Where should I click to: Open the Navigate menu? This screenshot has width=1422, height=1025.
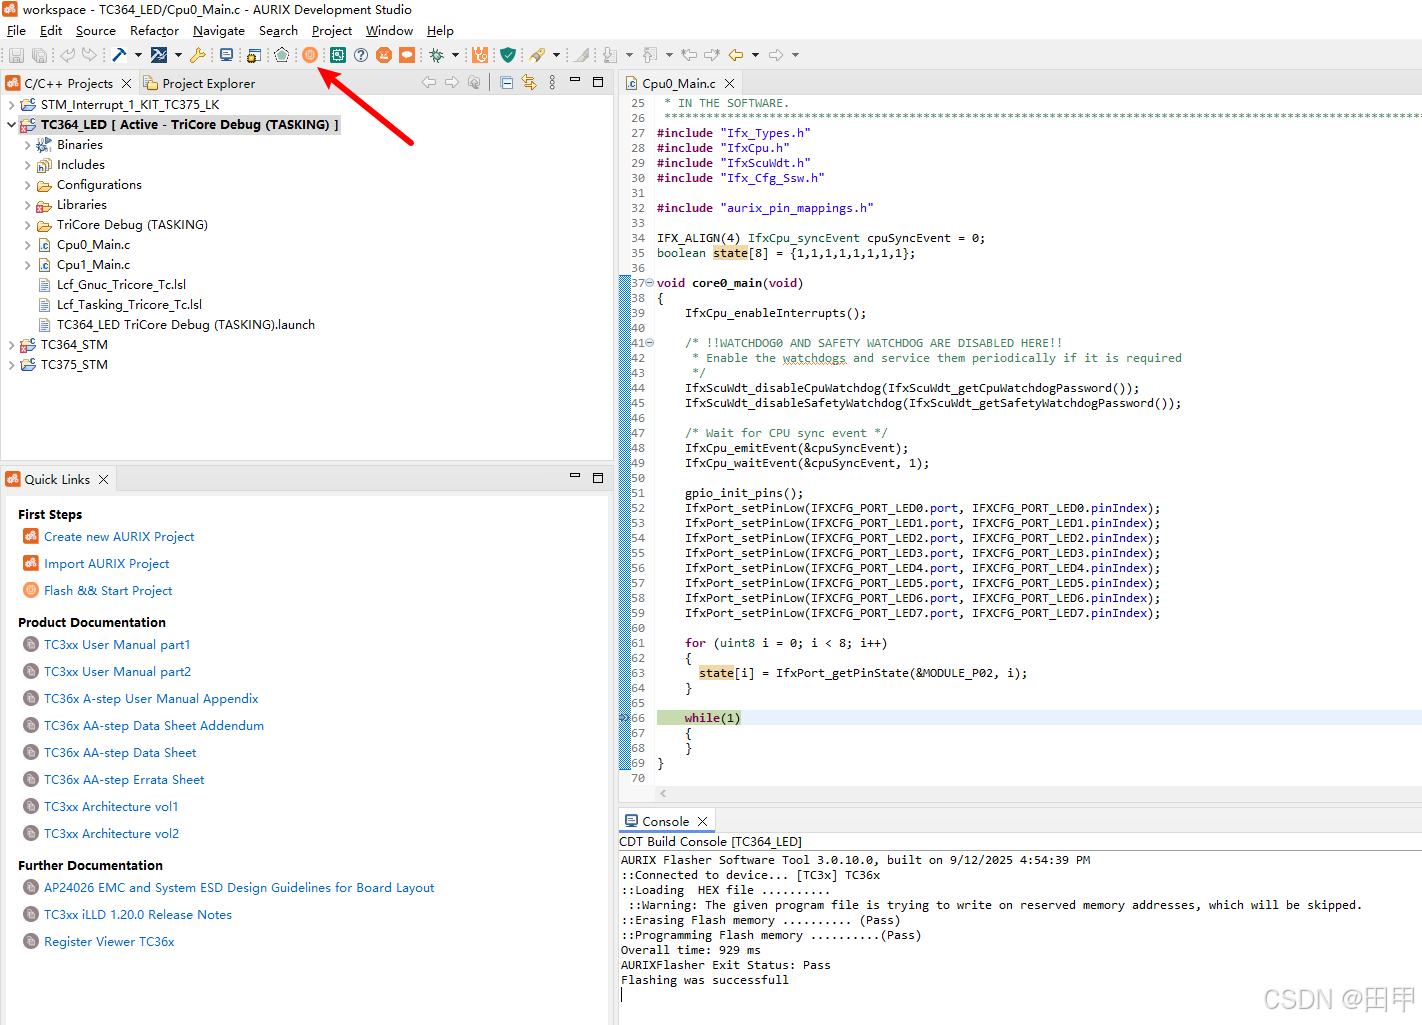point(219,31)
